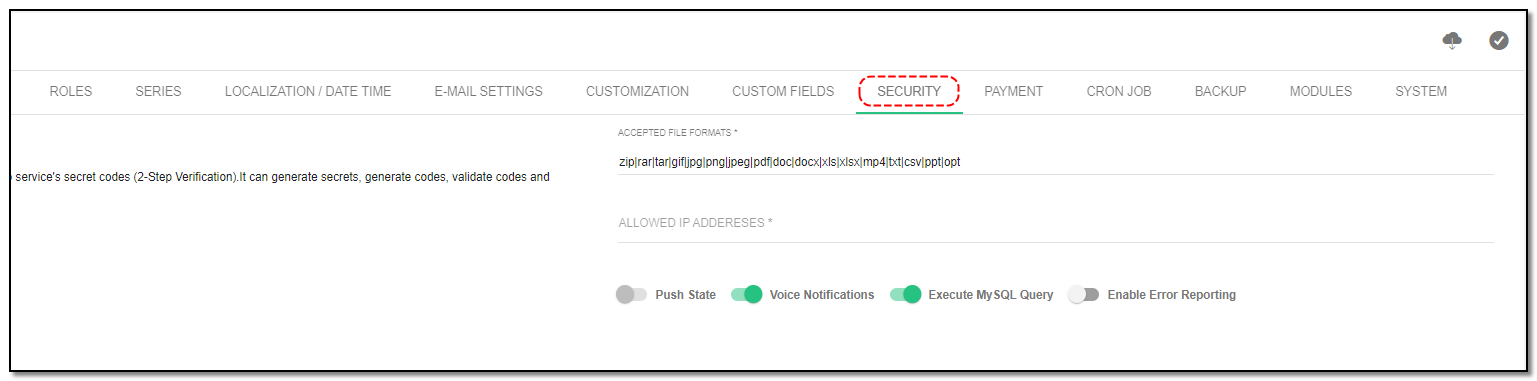Select the SECURITY tab

pyautogui.click(x=909, y=91)
